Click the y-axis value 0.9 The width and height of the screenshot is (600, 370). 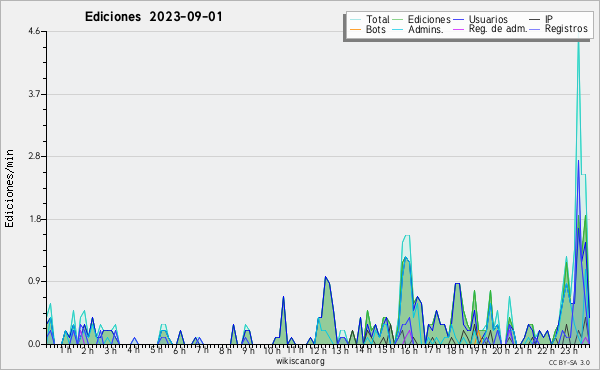click(34, 282)
